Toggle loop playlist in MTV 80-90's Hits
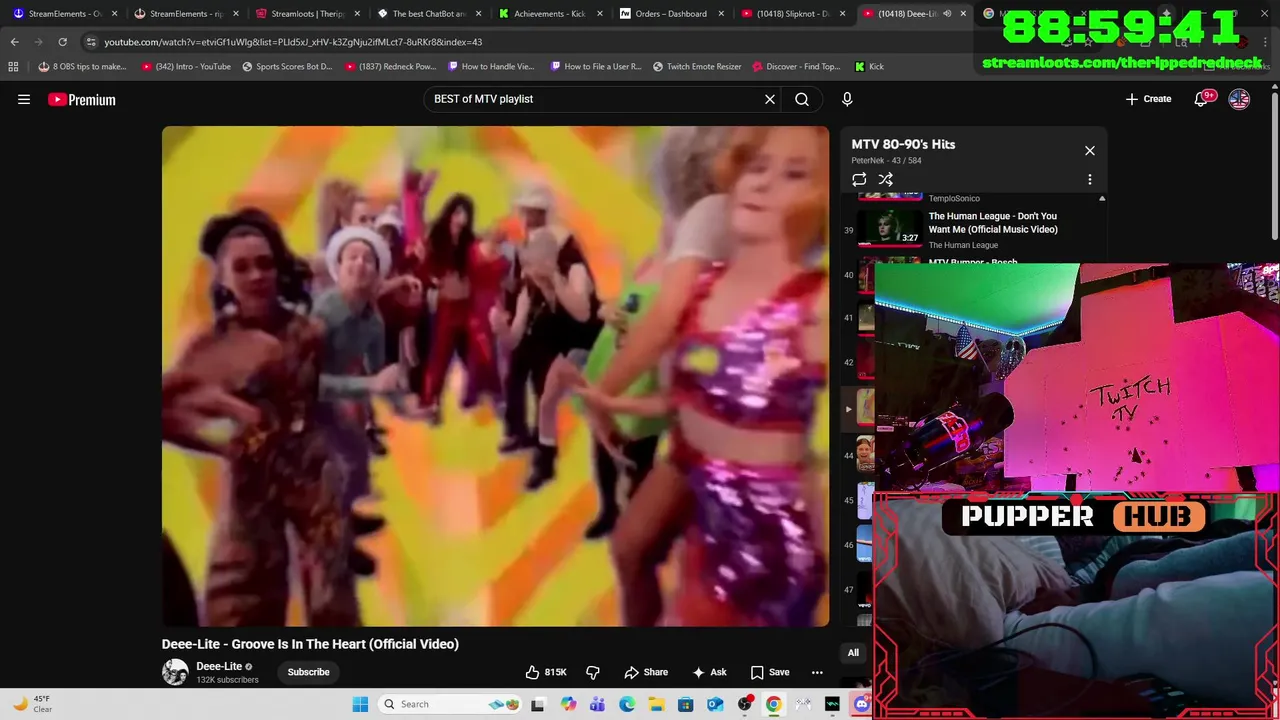 coord(859,179)
